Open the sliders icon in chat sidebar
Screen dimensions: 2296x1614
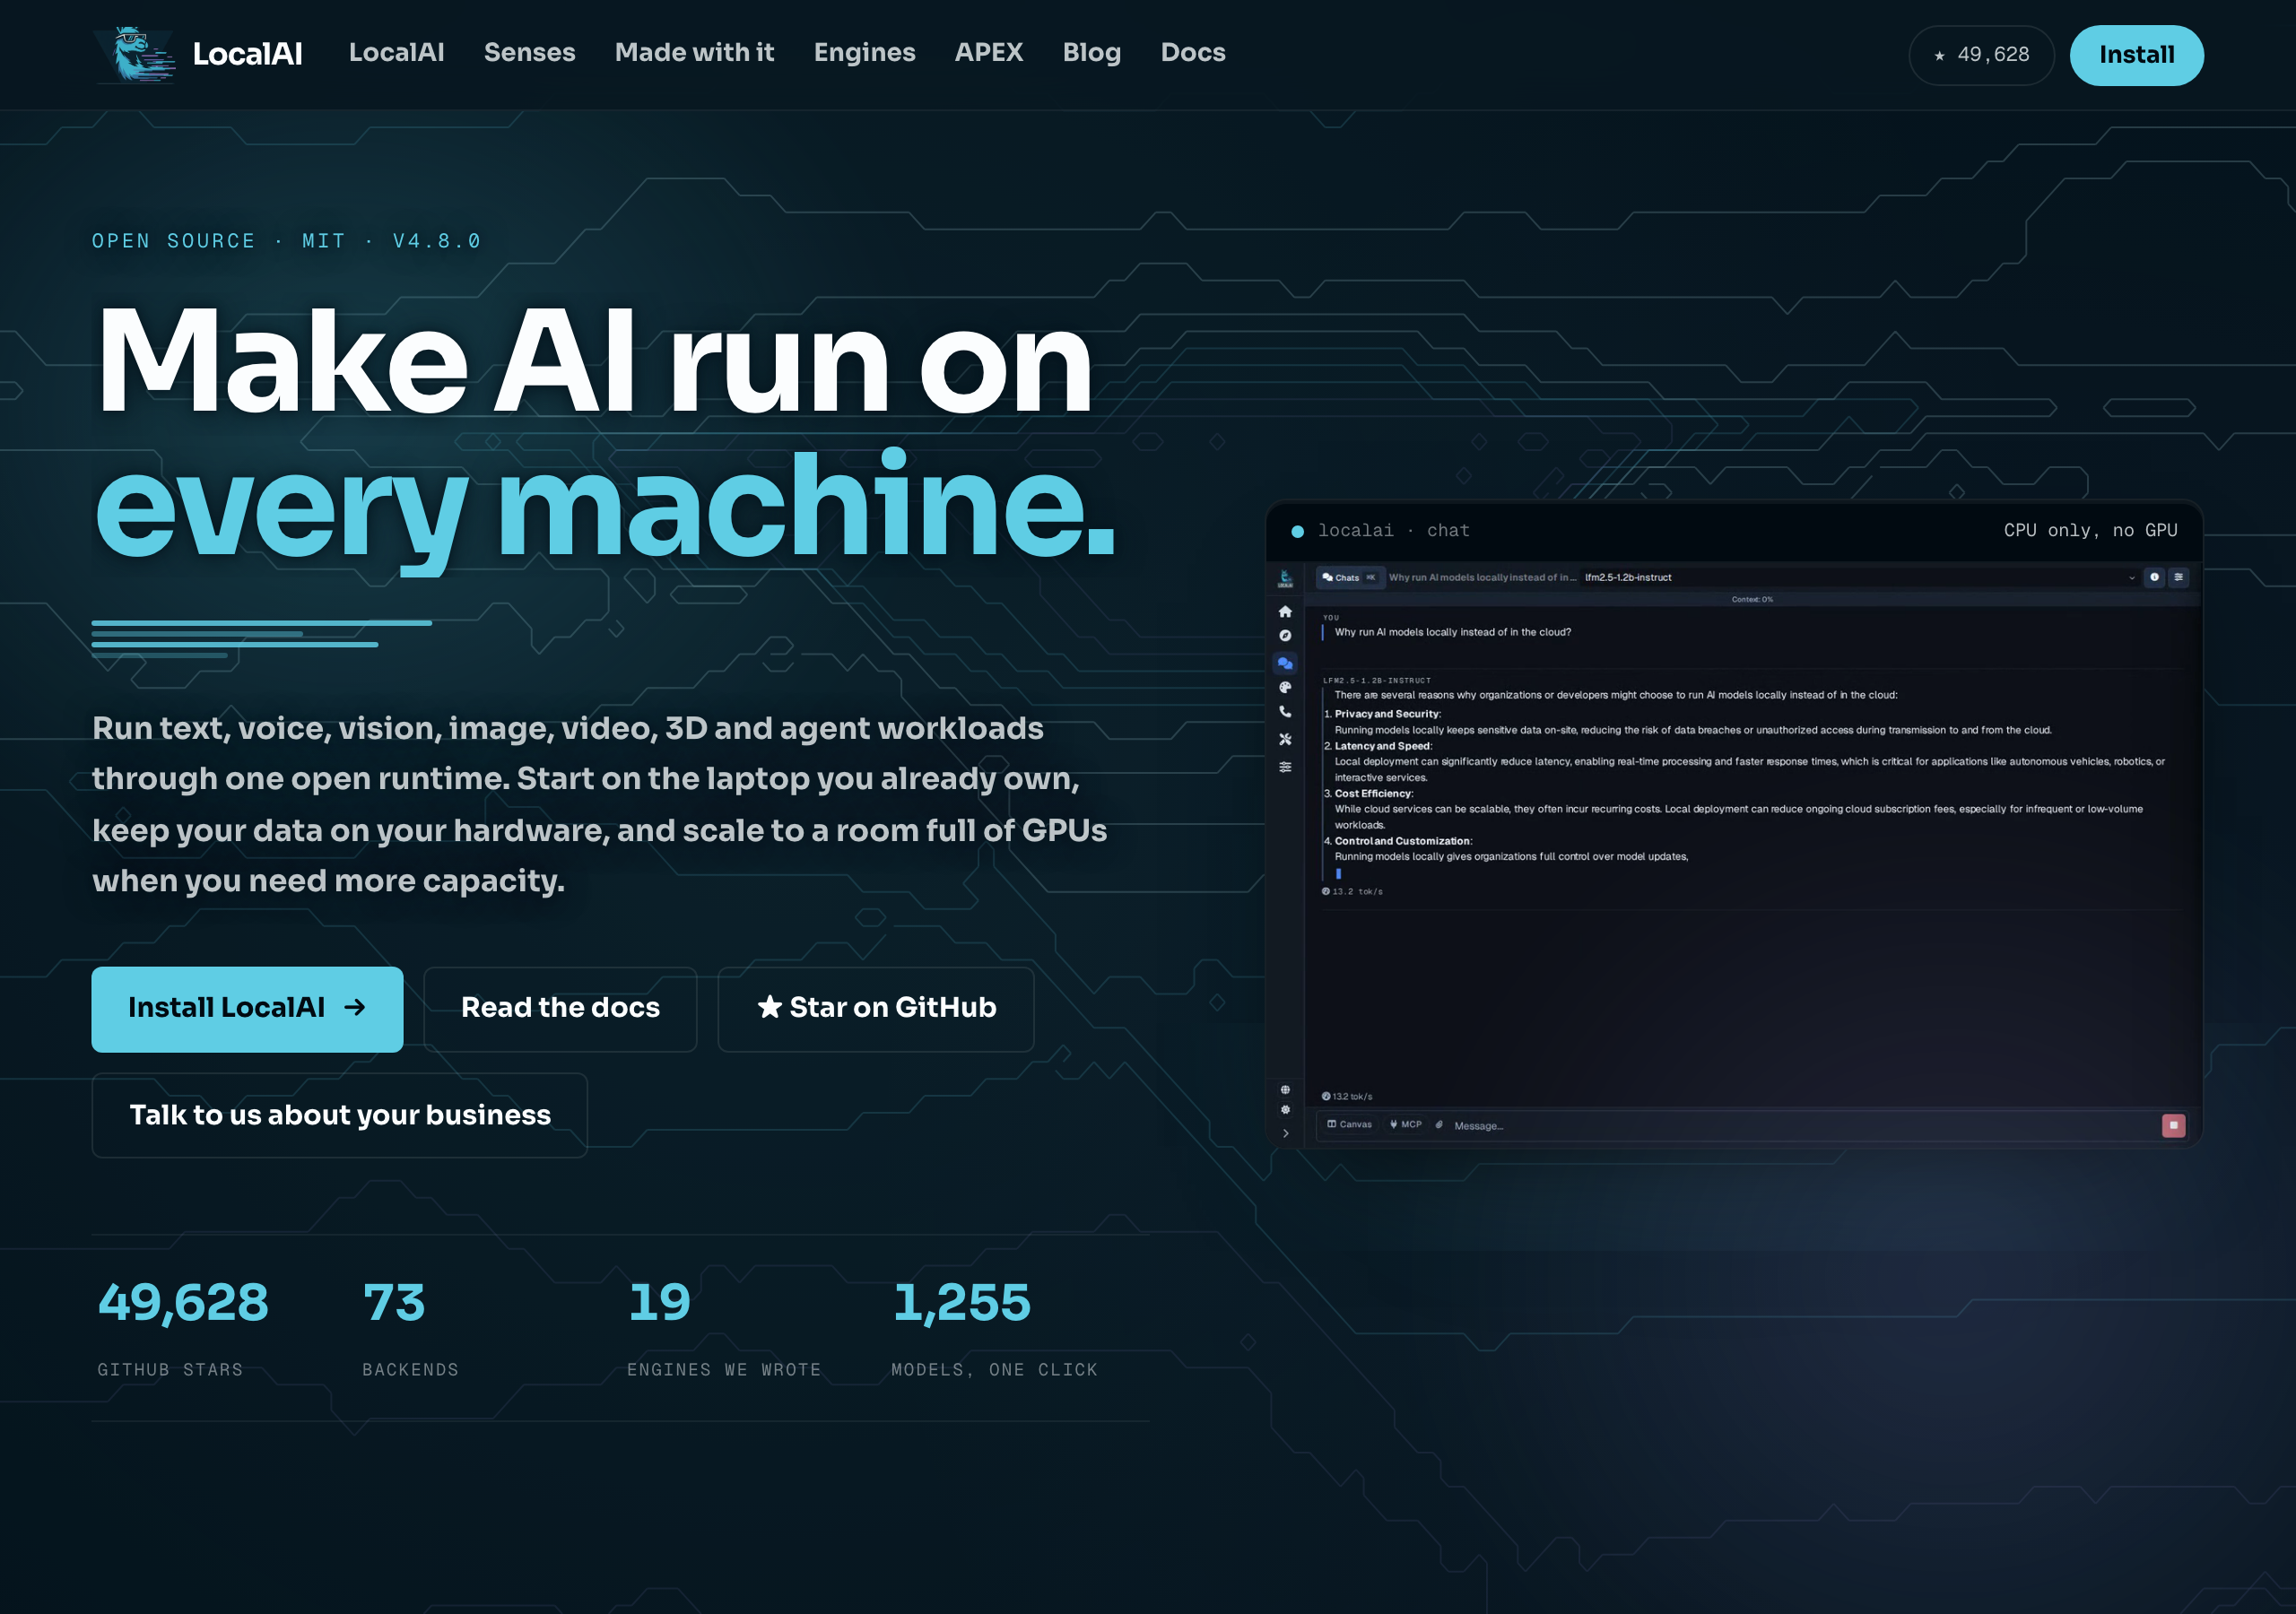(x=1285, y=767)
